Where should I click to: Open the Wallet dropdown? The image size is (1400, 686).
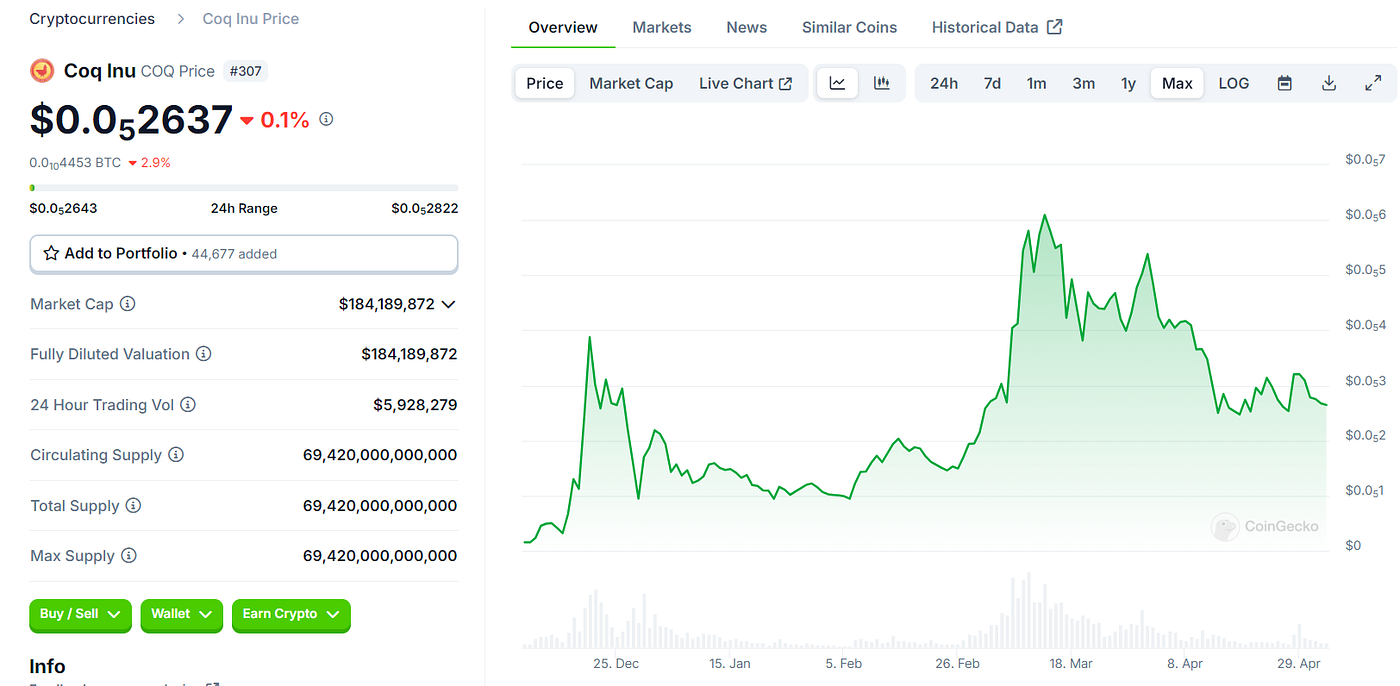(181, 614)
